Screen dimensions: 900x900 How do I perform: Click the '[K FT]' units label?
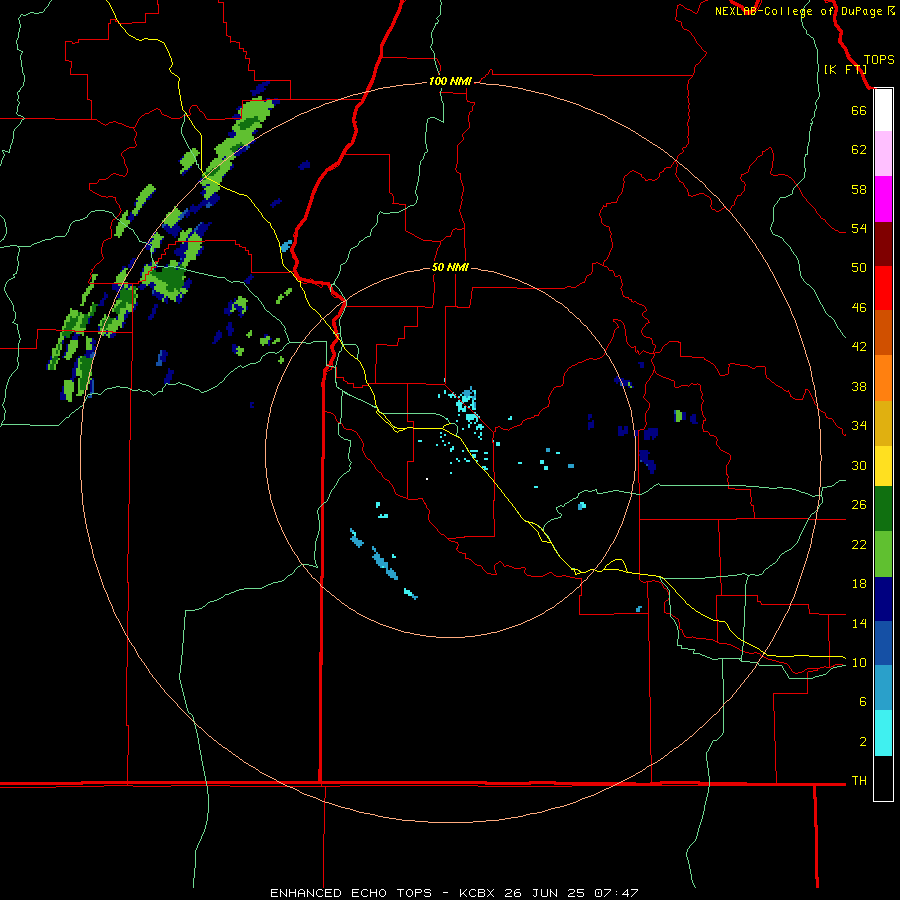pos(845,69)
